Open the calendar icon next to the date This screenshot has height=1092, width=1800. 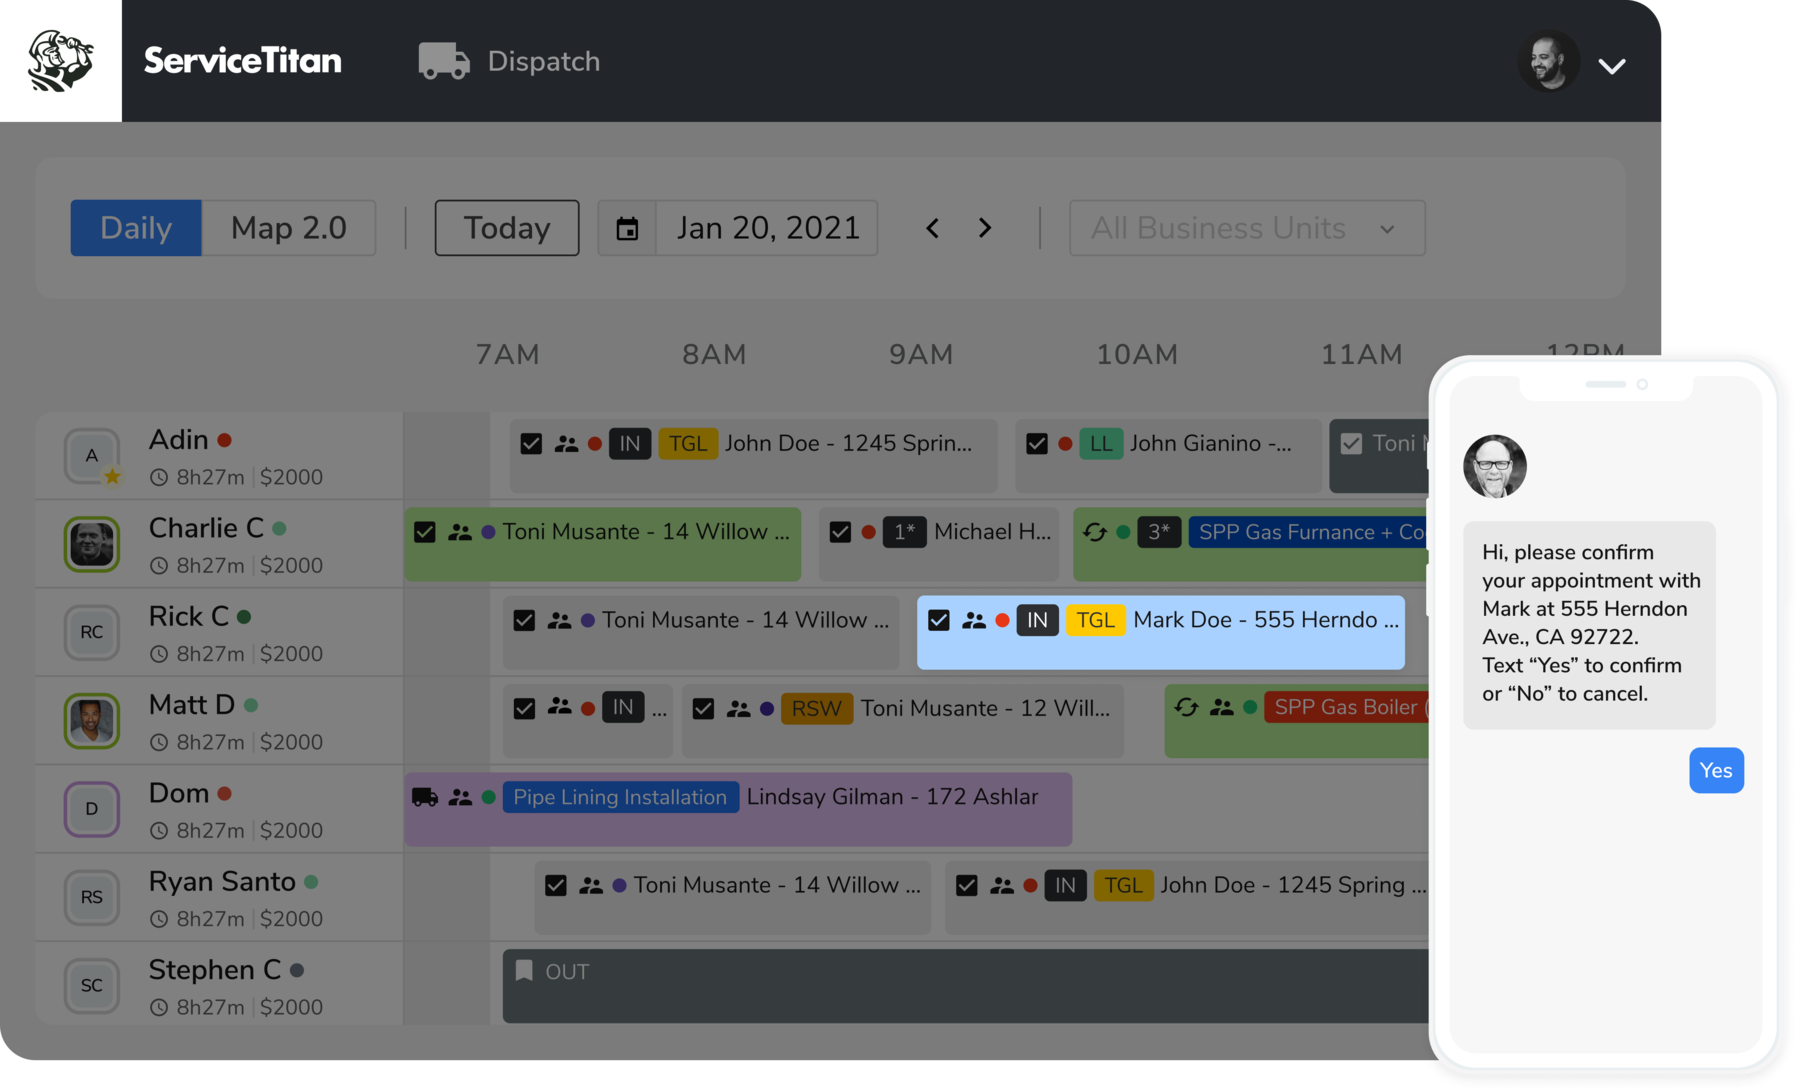coord(626,228)
